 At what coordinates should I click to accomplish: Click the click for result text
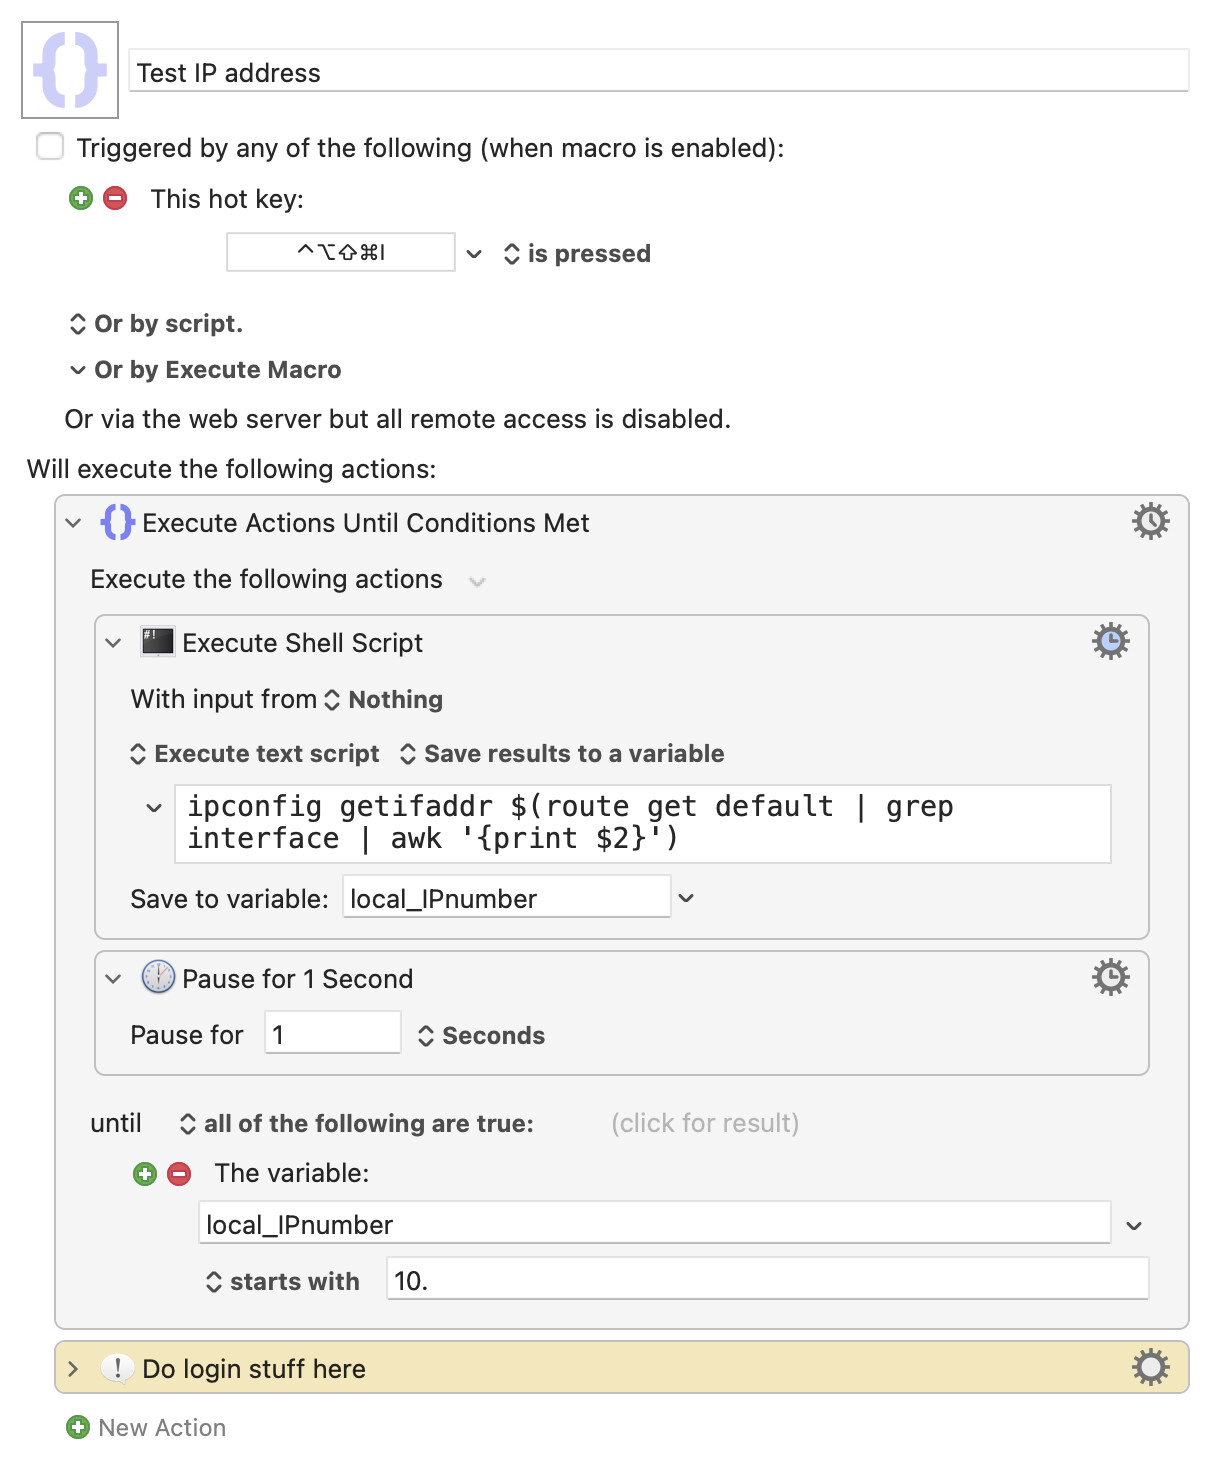click(705, 1123)
